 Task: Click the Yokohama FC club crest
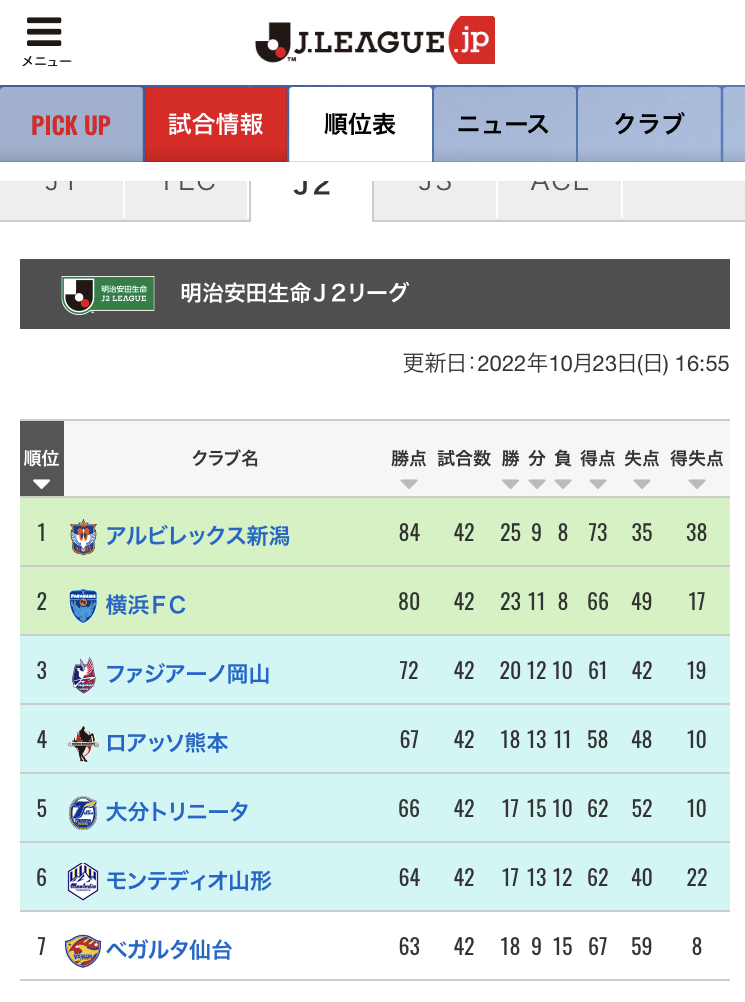[83, 605]
